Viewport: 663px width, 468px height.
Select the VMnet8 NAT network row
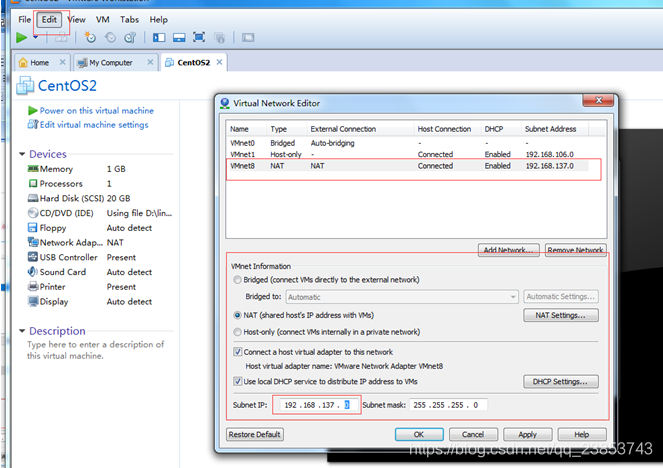click(408, 166)
